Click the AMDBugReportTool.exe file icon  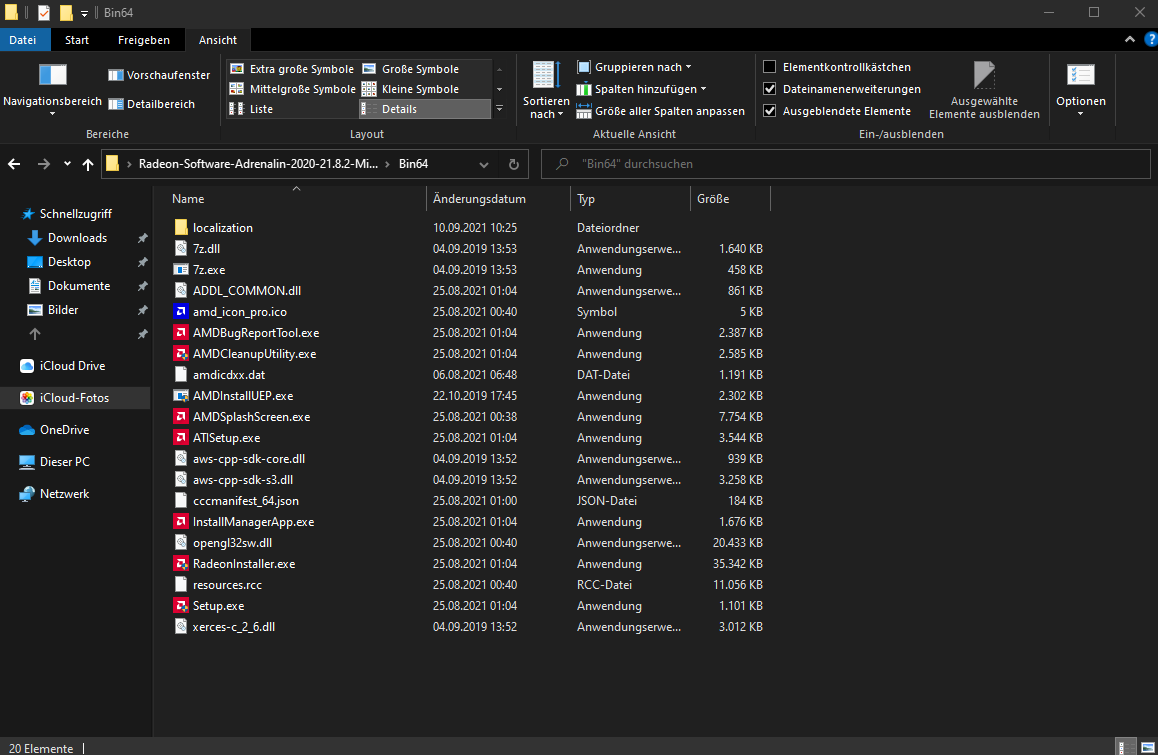coord(181,332)
